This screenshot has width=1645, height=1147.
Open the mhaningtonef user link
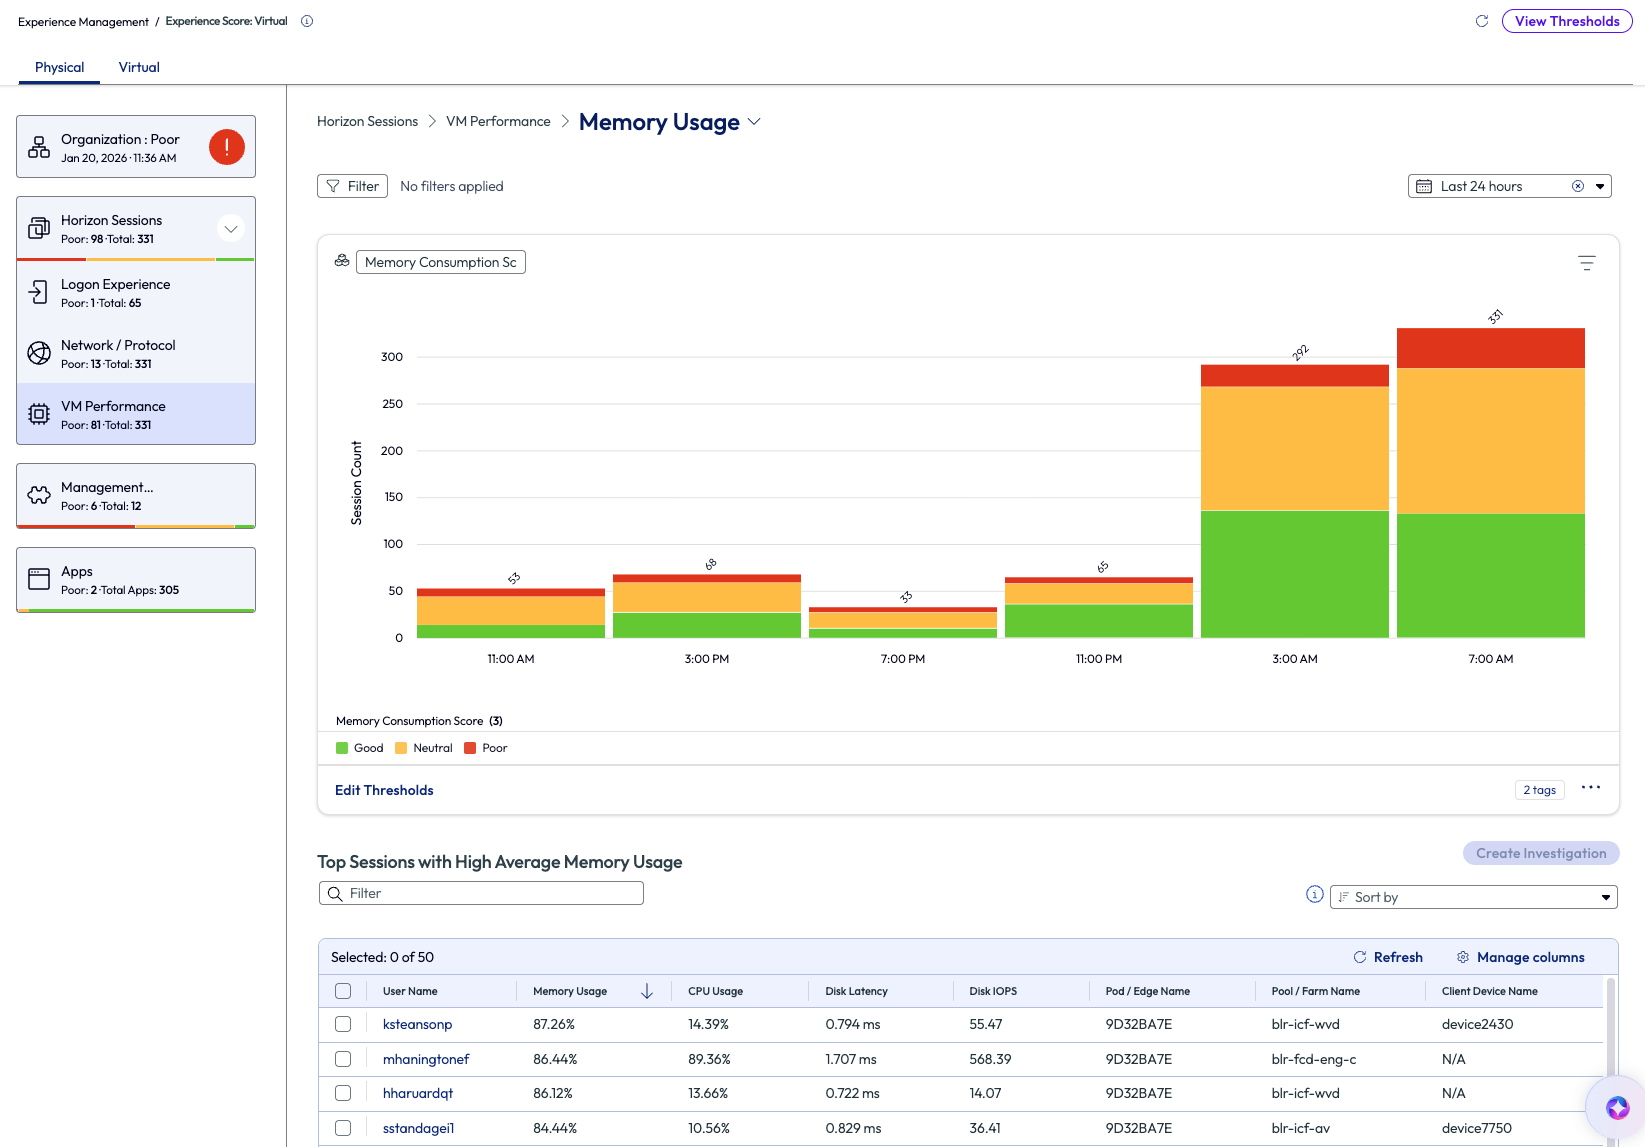[426, 1059]
